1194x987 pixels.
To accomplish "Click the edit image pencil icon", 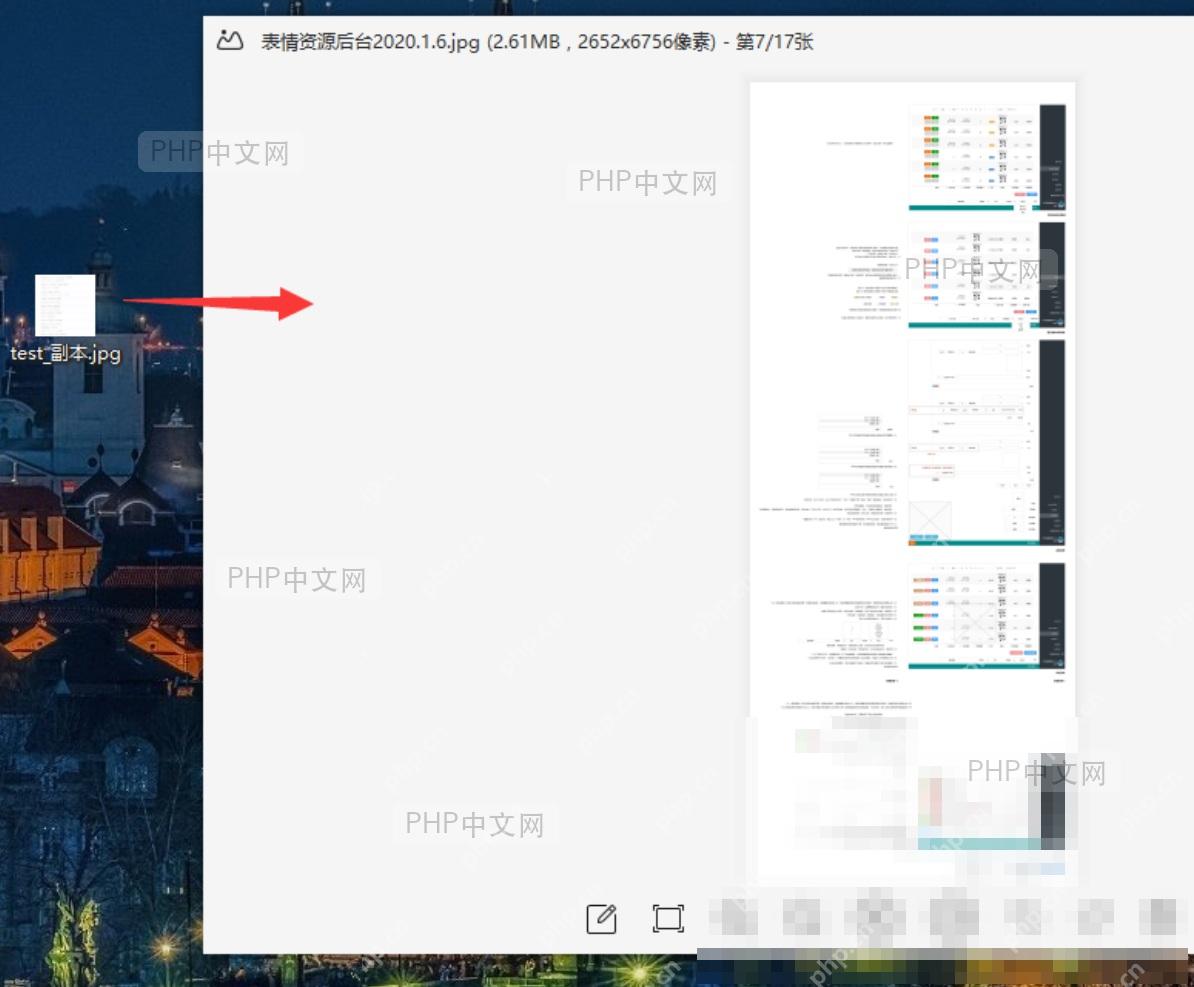I will coord(601,918).
